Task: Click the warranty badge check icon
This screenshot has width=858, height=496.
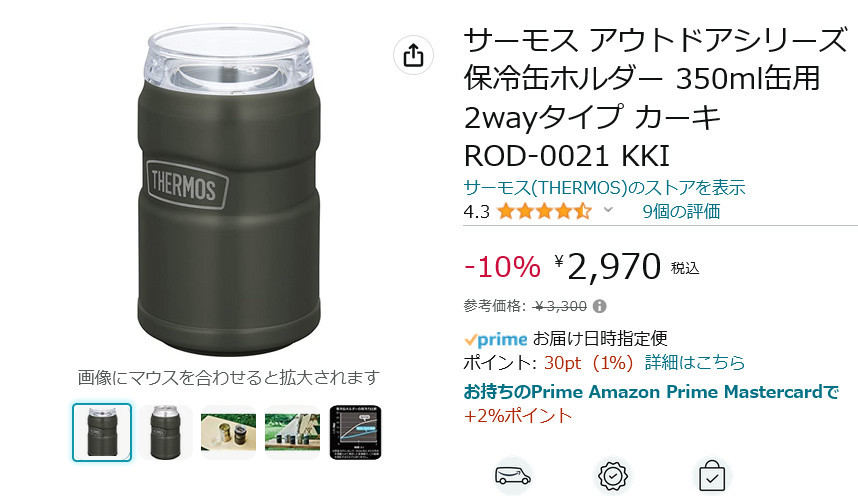Action: (612, 476)
